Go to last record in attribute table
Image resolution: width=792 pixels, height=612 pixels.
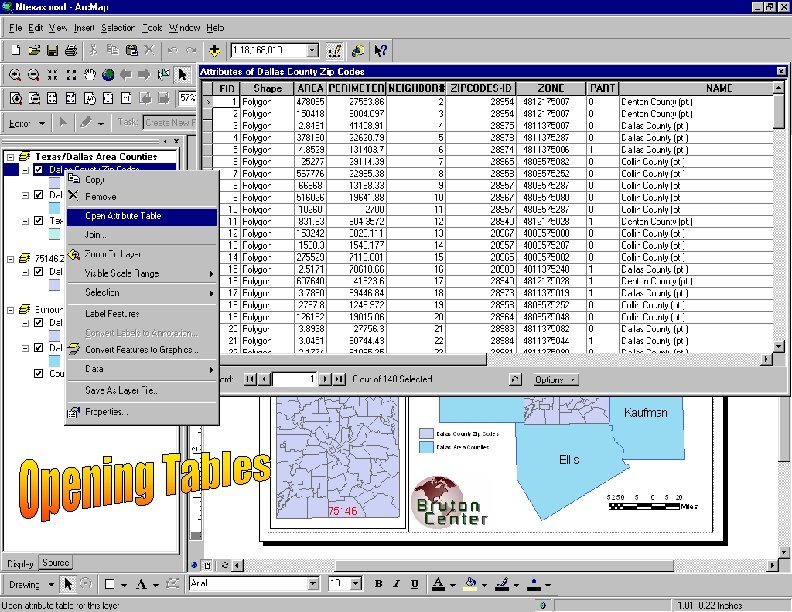tap(339, 379)
